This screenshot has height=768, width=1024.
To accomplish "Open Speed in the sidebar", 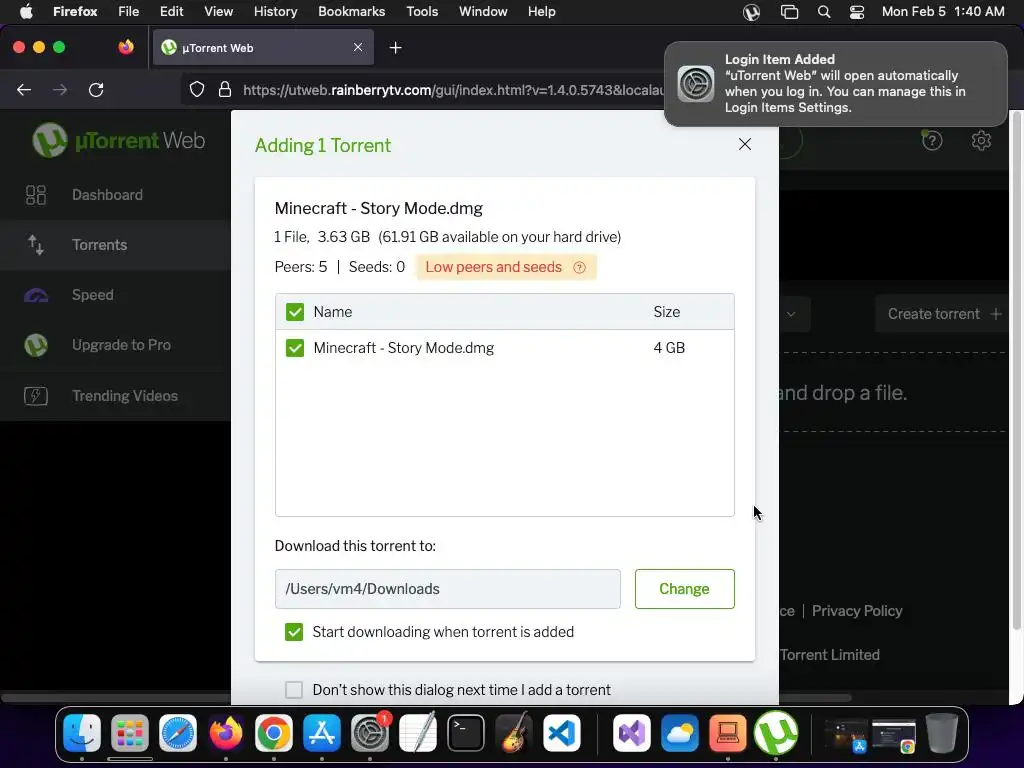I will 115,295.
